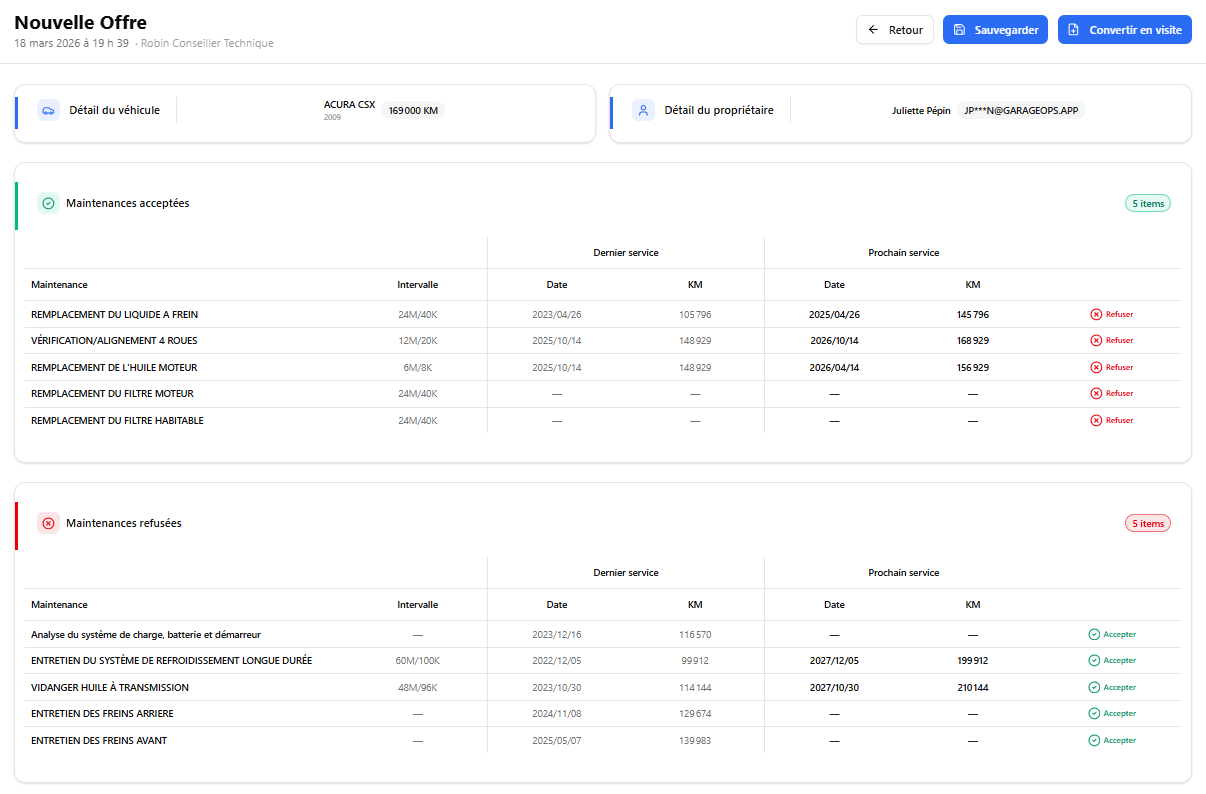Click the 5 items badge in Maintenances refusées
Screen dimensions: 1206x794
[1147, 523]
